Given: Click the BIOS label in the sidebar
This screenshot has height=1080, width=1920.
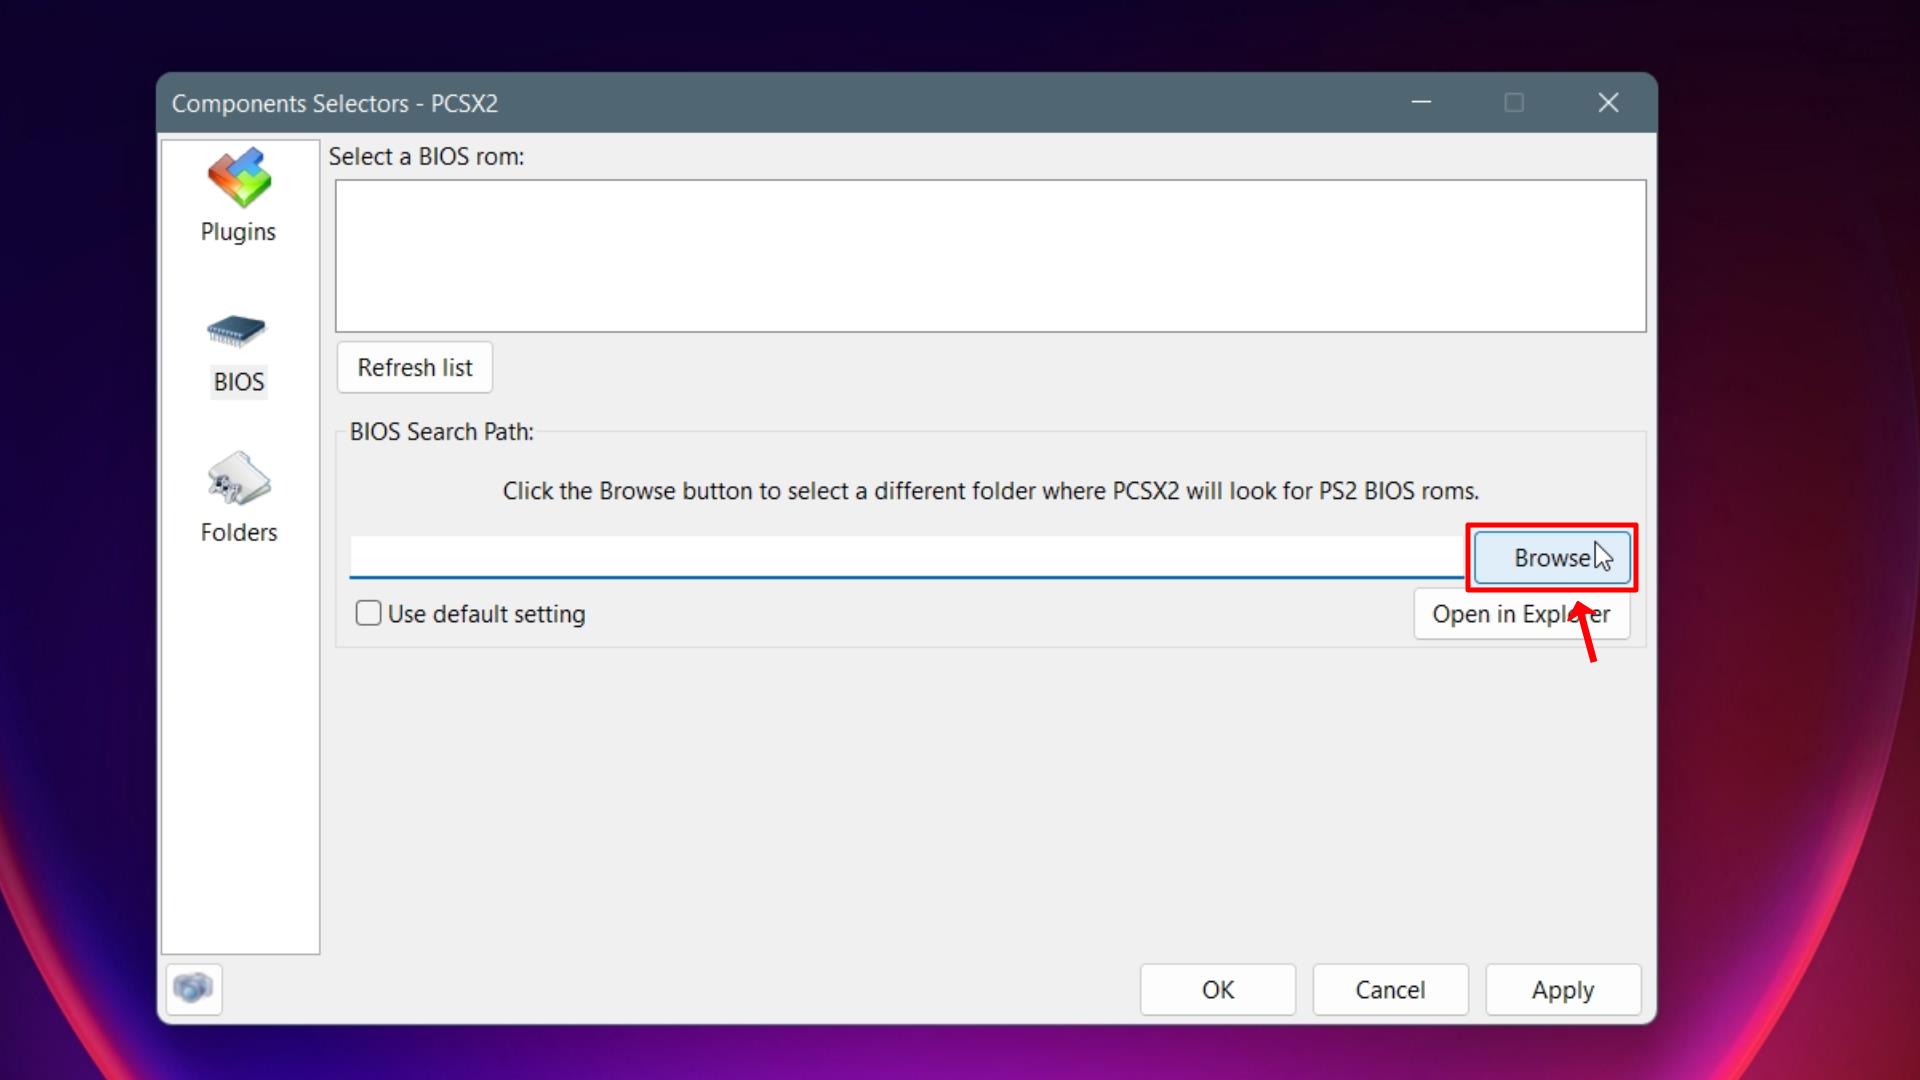Looking at the screenshot, I should coord(237,381).
